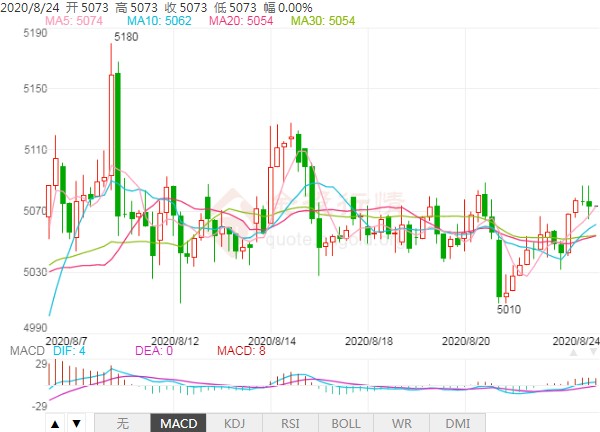Screen dimensions: 600x432
Task: Click the MA30: 5054 legend label
Action: [323, 20]
